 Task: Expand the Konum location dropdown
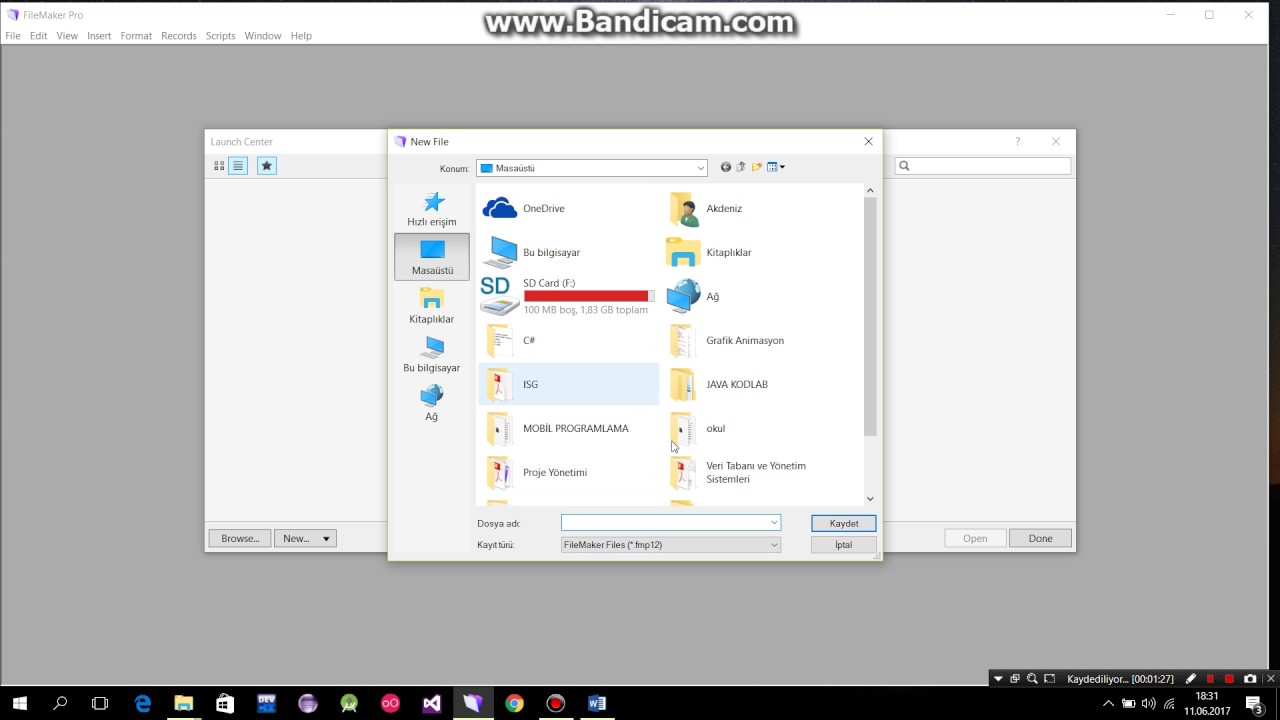click(700, 168)
